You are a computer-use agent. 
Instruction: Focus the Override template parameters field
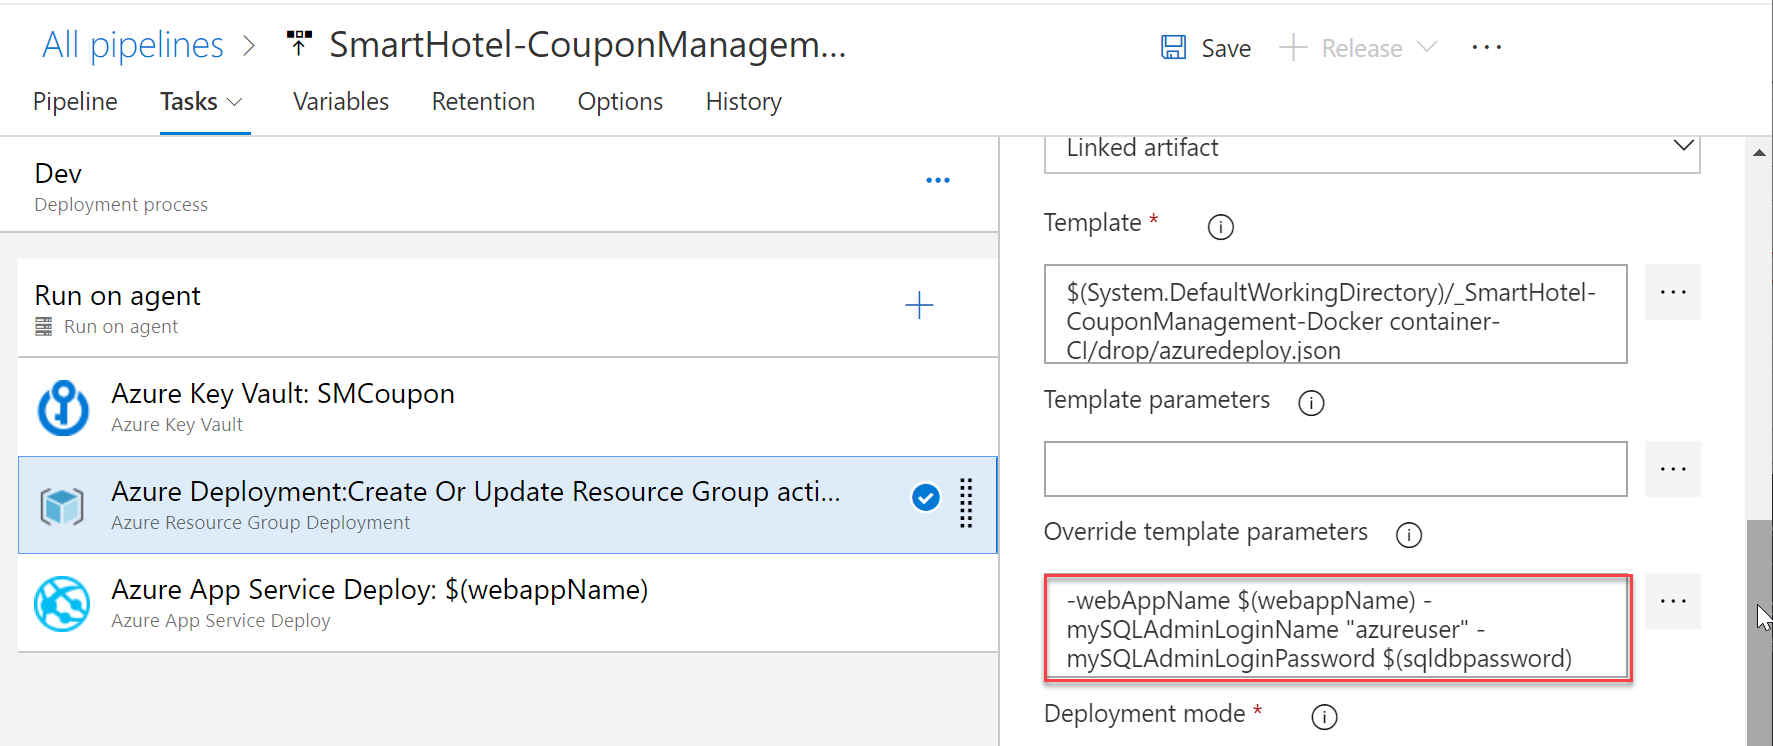pyautogui.click(x=1337, y=629)
